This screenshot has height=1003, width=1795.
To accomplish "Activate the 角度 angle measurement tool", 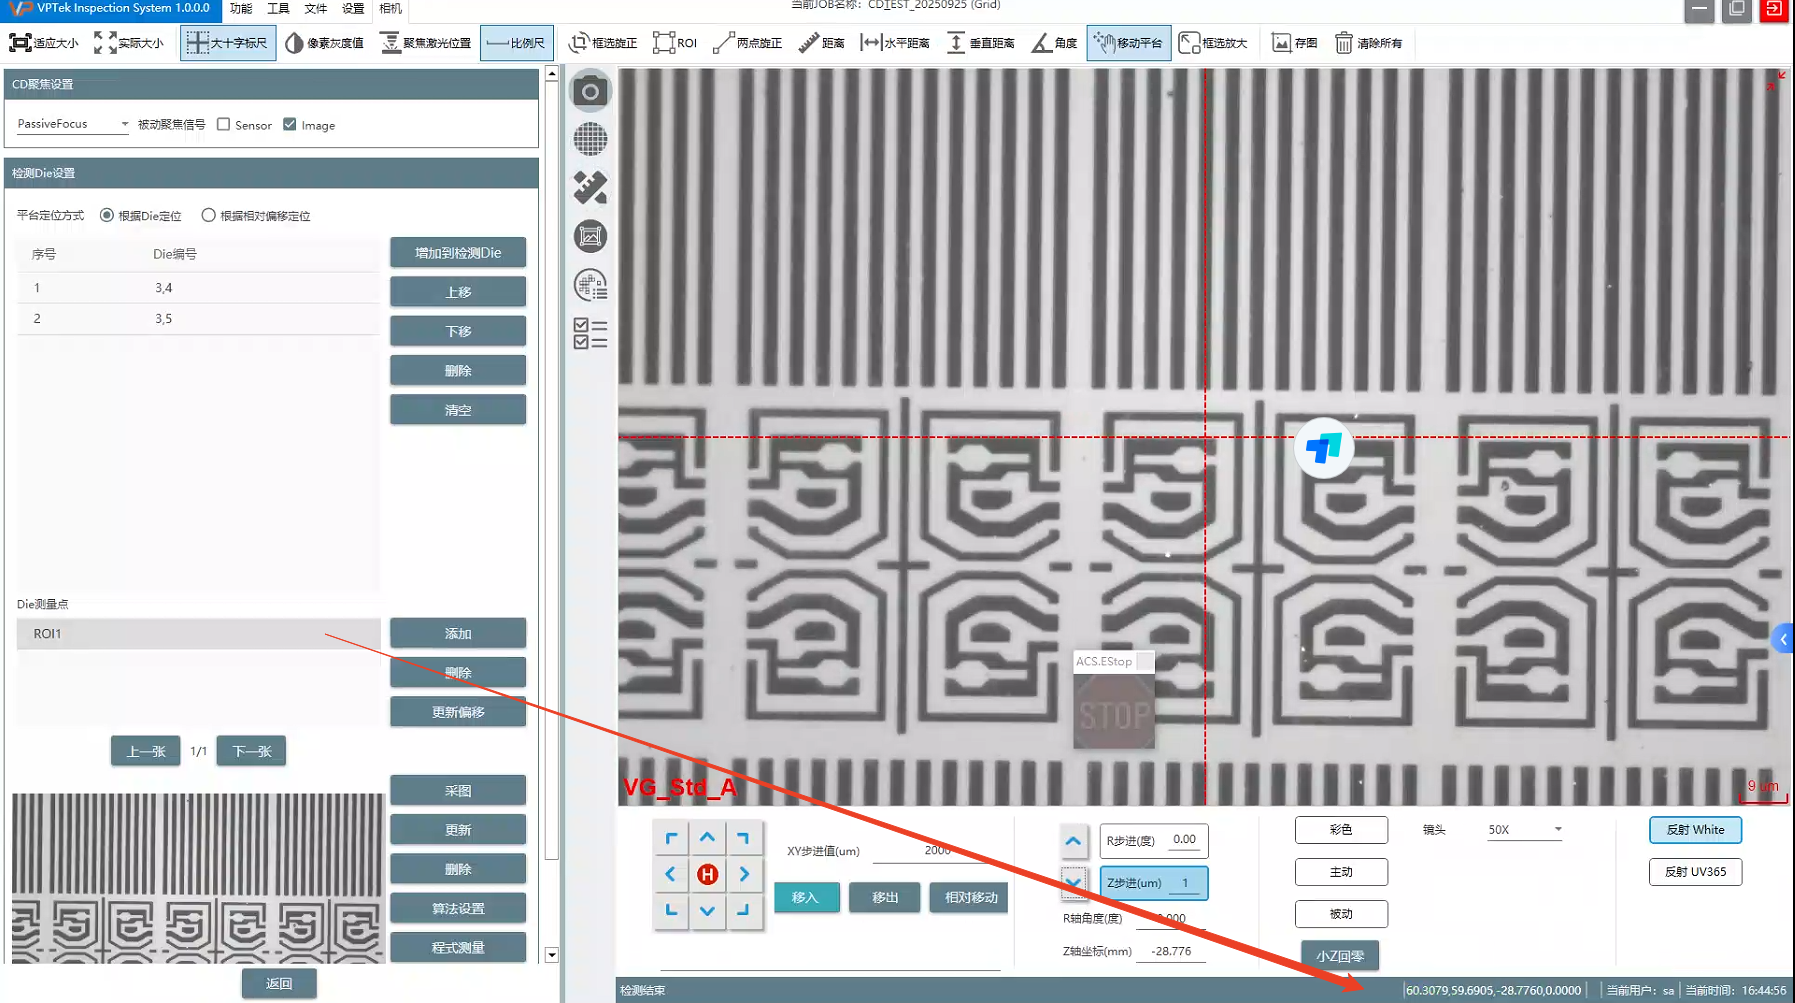I will (1054, 43).
